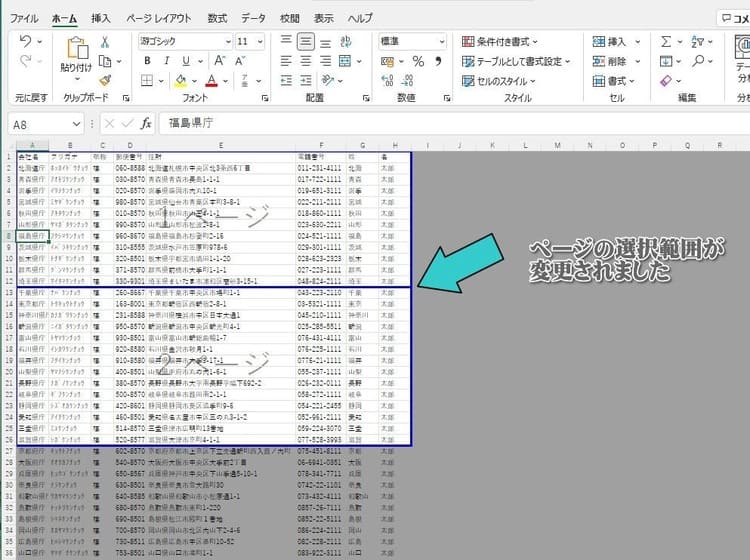The height and width of the screenshot is (560, 750).
Task: Click Merge and Center icon
Action: [345, 61]
